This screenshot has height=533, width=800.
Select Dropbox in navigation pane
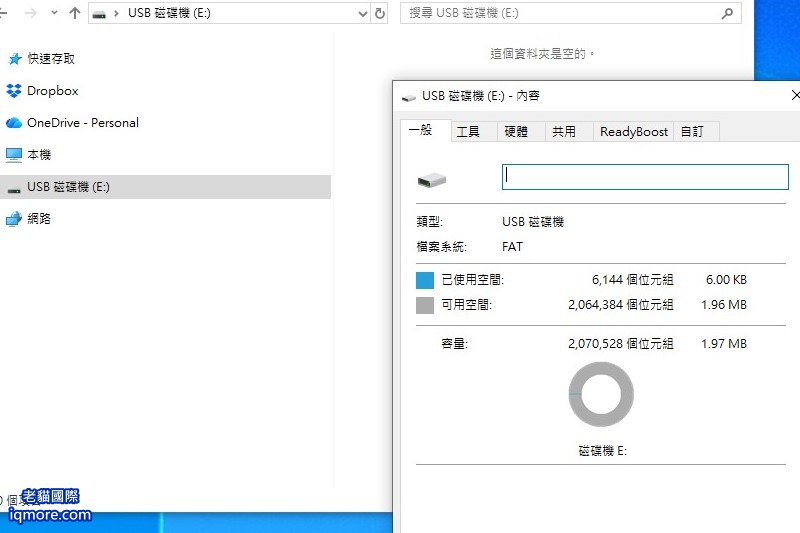(x=53, y=91)
